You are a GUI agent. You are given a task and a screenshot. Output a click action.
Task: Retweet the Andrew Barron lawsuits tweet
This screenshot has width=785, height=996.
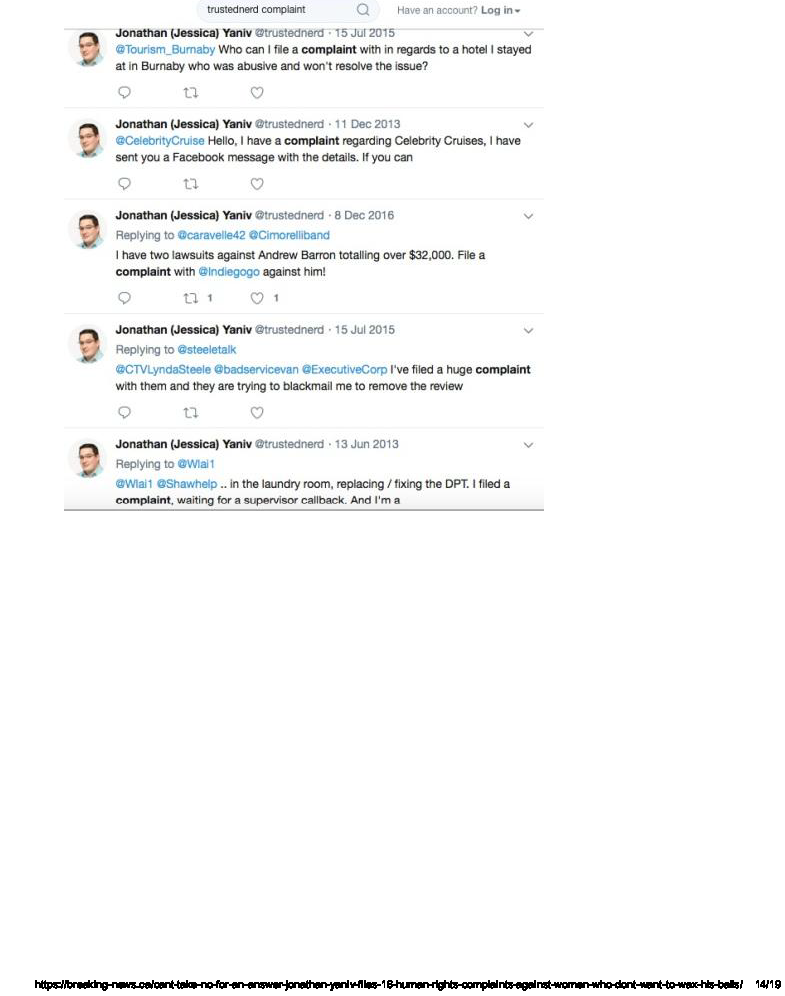tap(191, 298)
